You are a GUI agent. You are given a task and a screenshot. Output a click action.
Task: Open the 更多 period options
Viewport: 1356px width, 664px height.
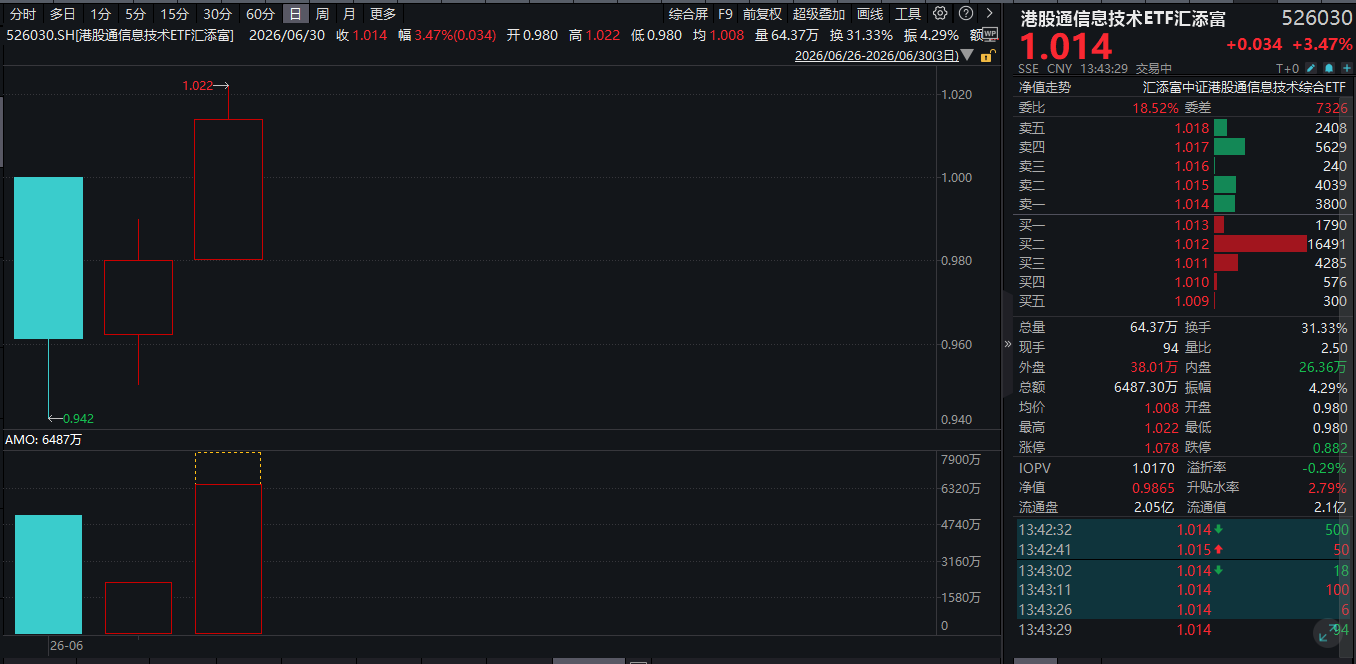tap(383, 14)
